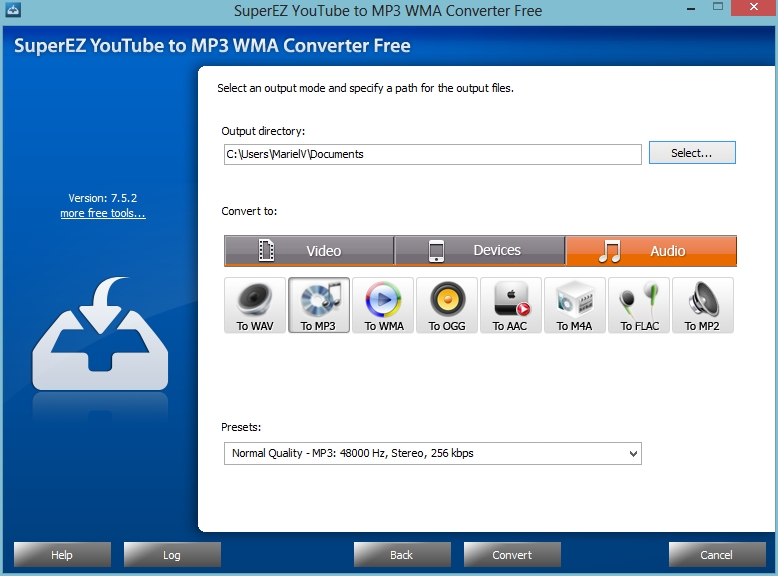The width and height of the screenshot is (778, 576).
Task: Follow the 'more free tools...' link
Action: (102, 214)
